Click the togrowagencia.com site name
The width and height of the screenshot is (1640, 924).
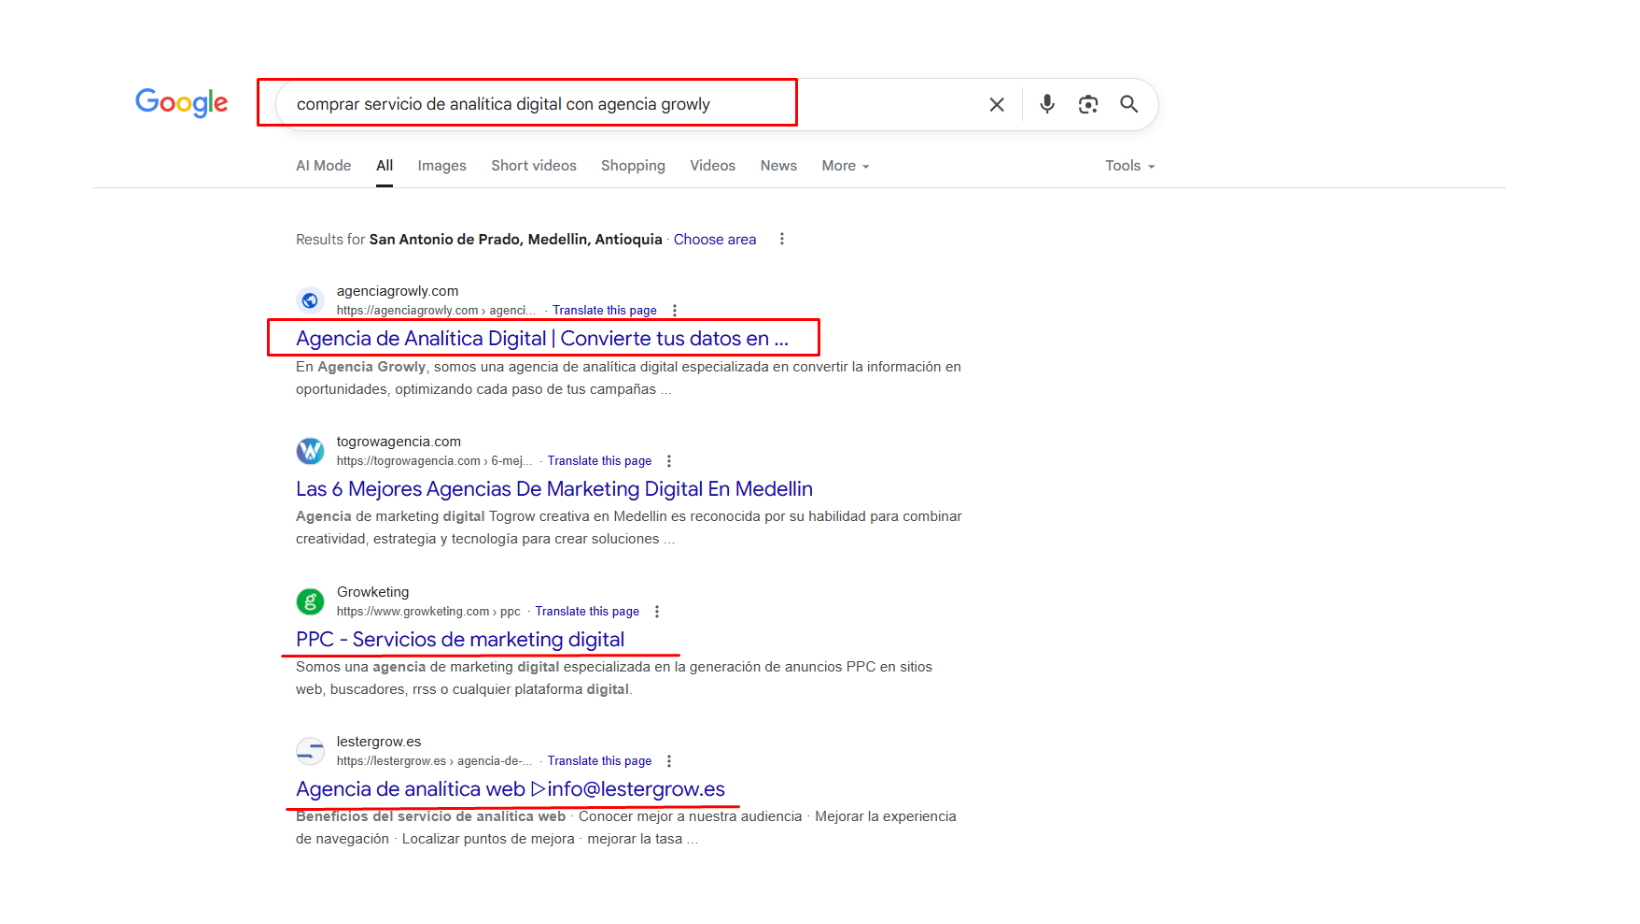click(x=398, y=441)
